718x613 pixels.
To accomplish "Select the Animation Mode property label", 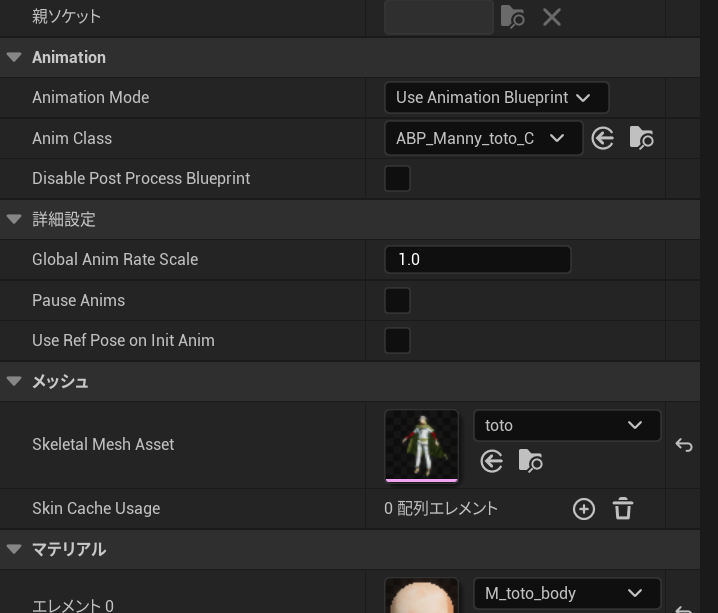I will coord(91,98).
